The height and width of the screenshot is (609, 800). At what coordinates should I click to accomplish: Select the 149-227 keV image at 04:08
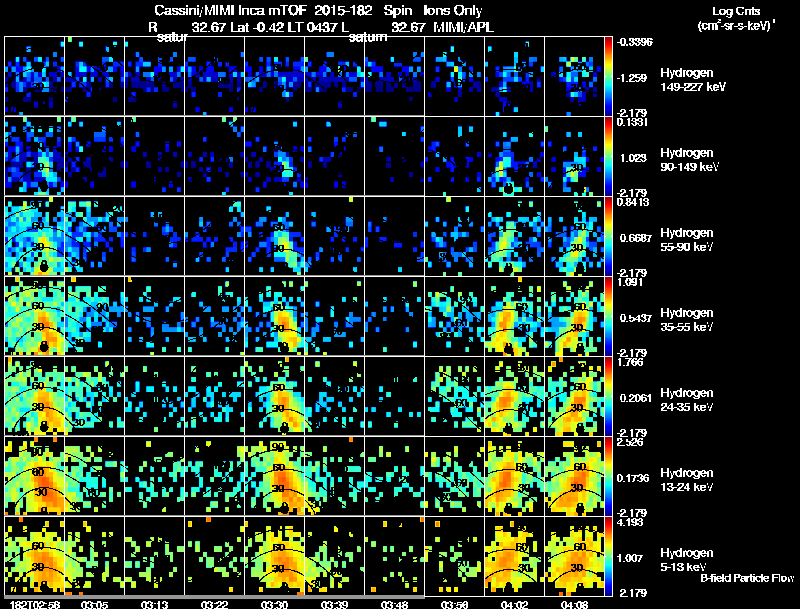click(x=574, y=76)
